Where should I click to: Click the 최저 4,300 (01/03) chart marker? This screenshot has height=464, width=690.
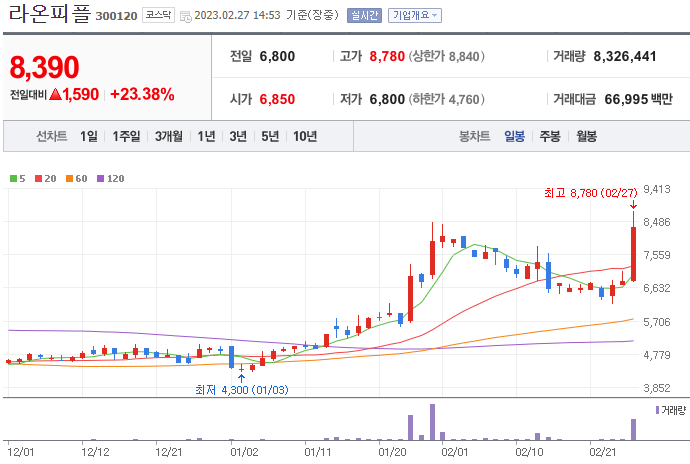click(242, 390)
